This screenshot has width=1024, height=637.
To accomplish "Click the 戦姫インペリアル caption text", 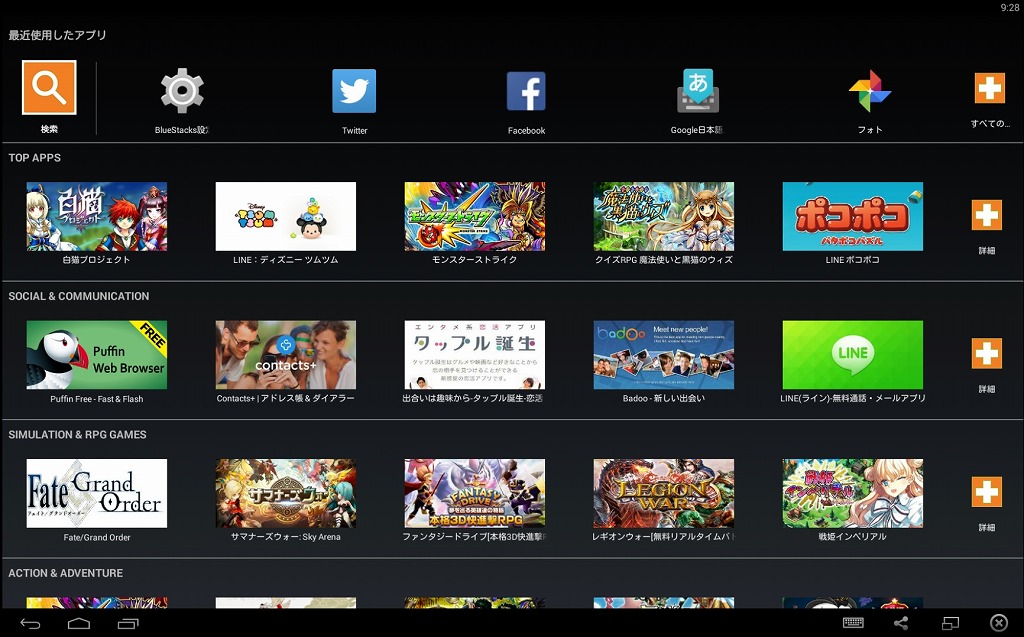I will click(x=852, y=536).
